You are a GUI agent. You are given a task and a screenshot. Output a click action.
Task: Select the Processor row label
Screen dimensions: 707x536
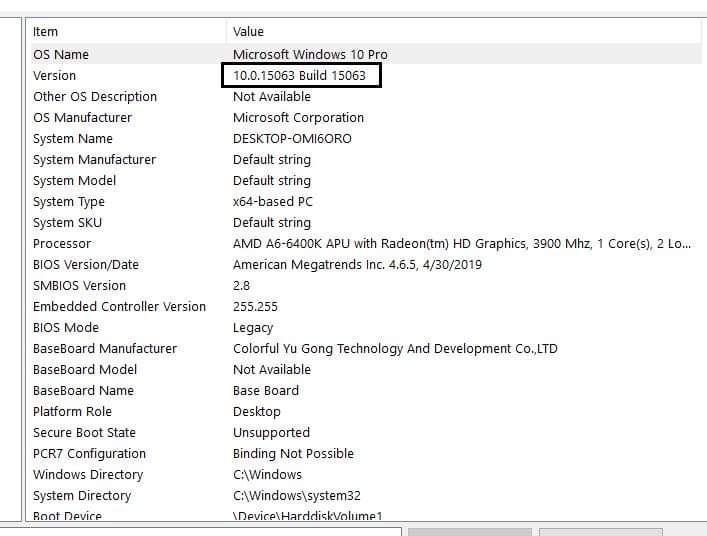click(x=62, y=244)
